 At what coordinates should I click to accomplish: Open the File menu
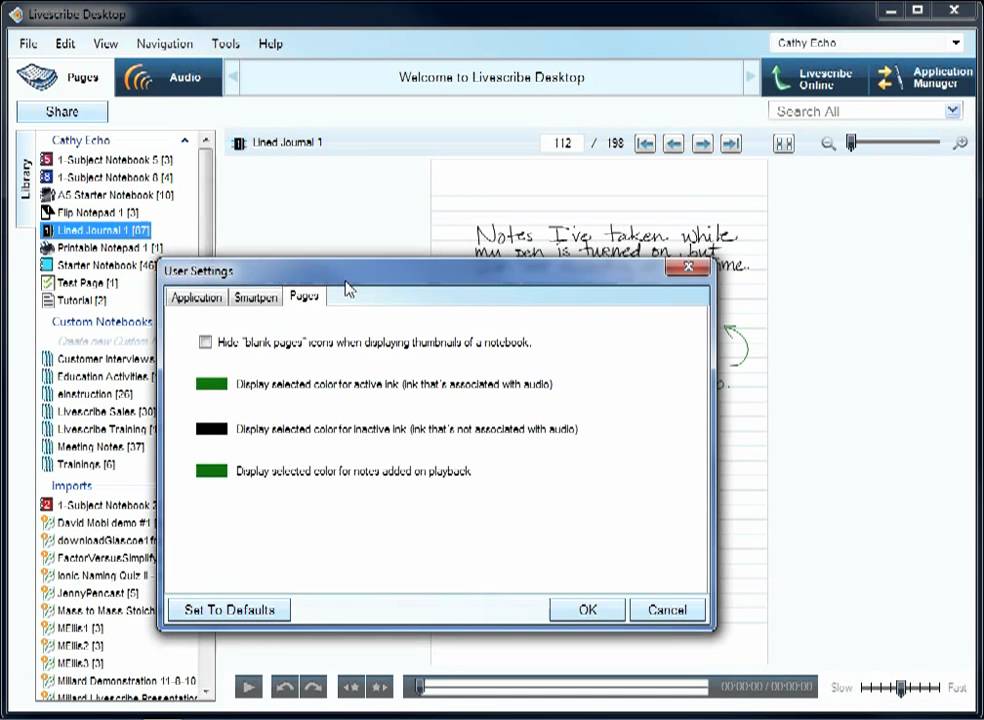pos(28,43)
